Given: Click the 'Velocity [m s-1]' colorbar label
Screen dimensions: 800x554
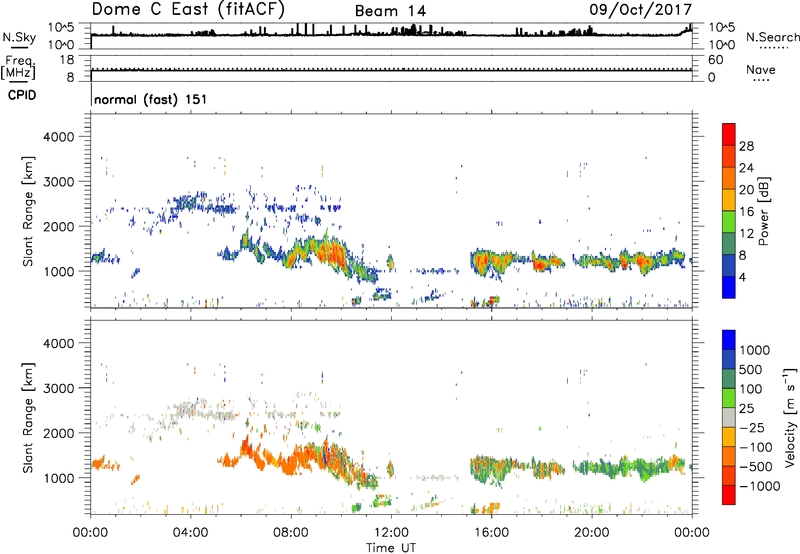Looking at the screenshot, I should (x=790, y=417).
